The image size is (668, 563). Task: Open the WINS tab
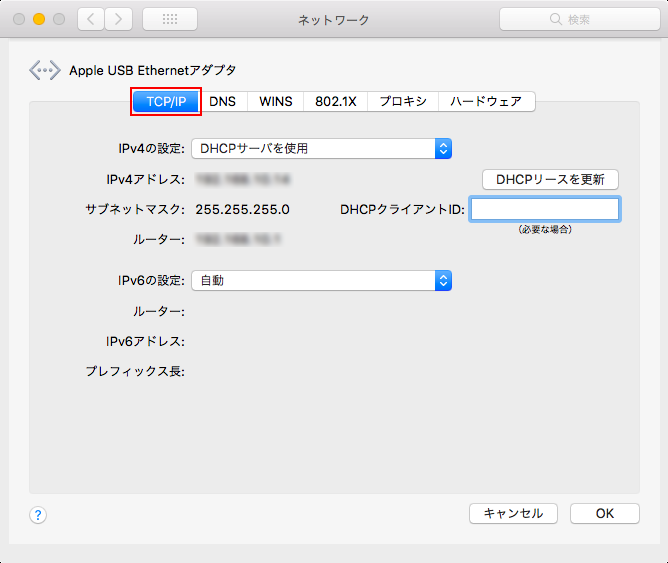(276, 101)
